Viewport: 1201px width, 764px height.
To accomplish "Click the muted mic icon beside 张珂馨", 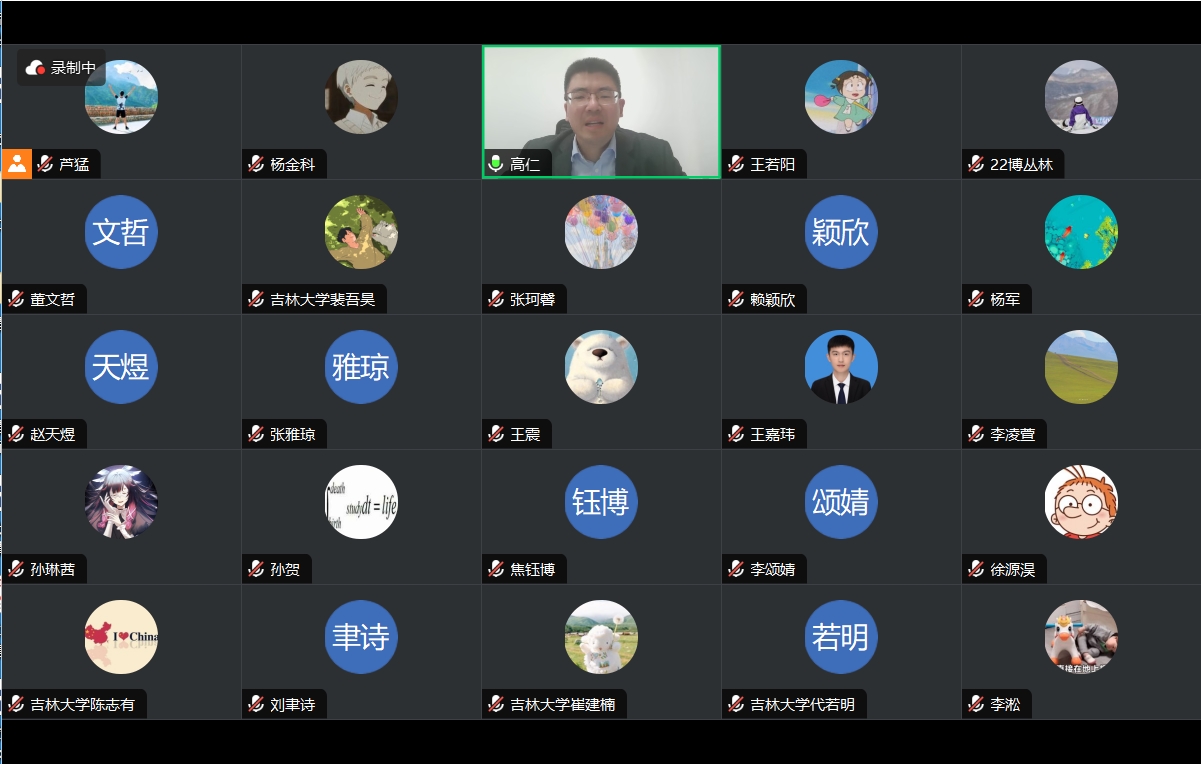I will 496,299.
